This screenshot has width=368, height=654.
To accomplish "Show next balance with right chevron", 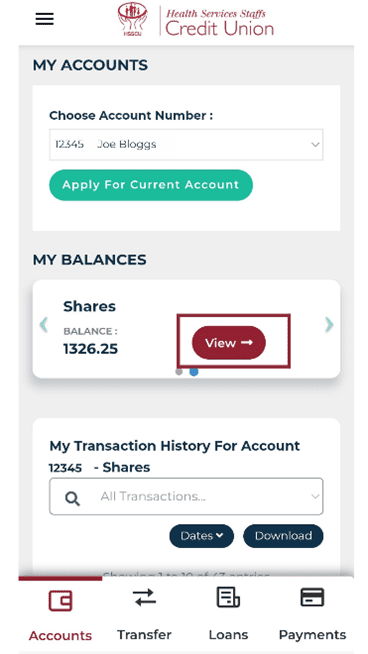I will click(x=329, y=324).
